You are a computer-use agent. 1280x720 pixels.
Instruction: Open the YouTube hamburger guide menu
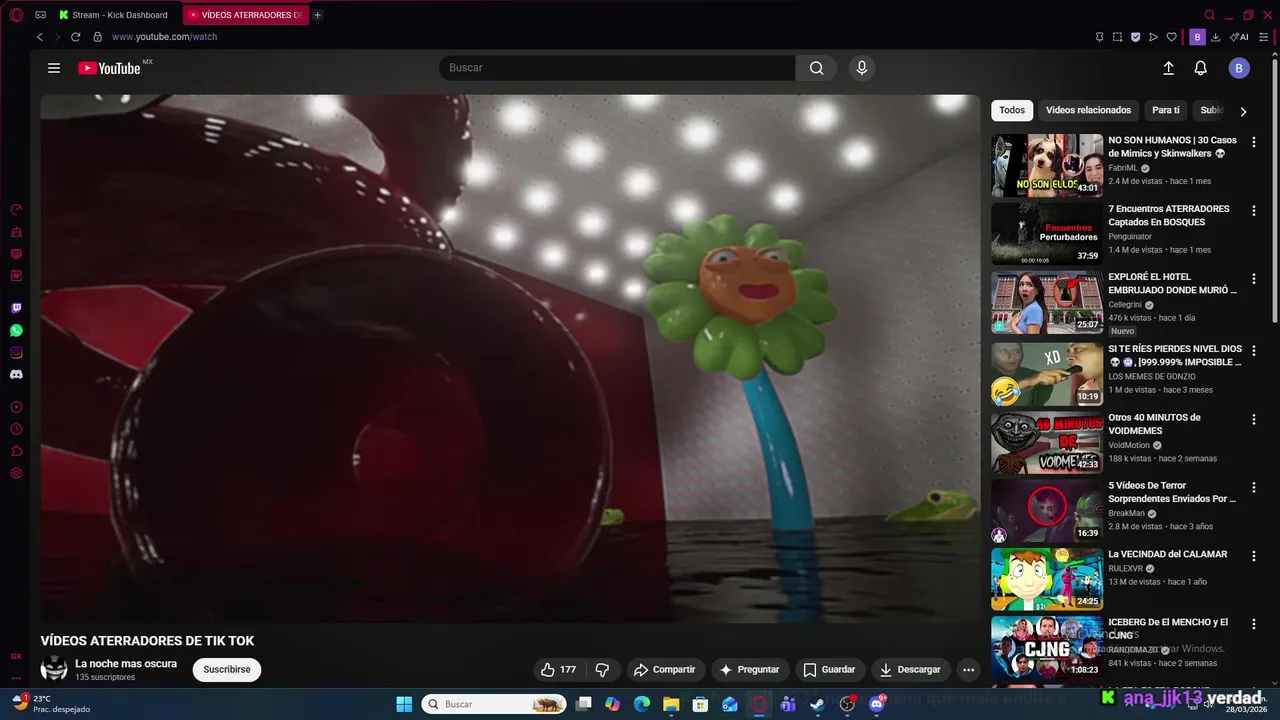(x=54, y=68)
